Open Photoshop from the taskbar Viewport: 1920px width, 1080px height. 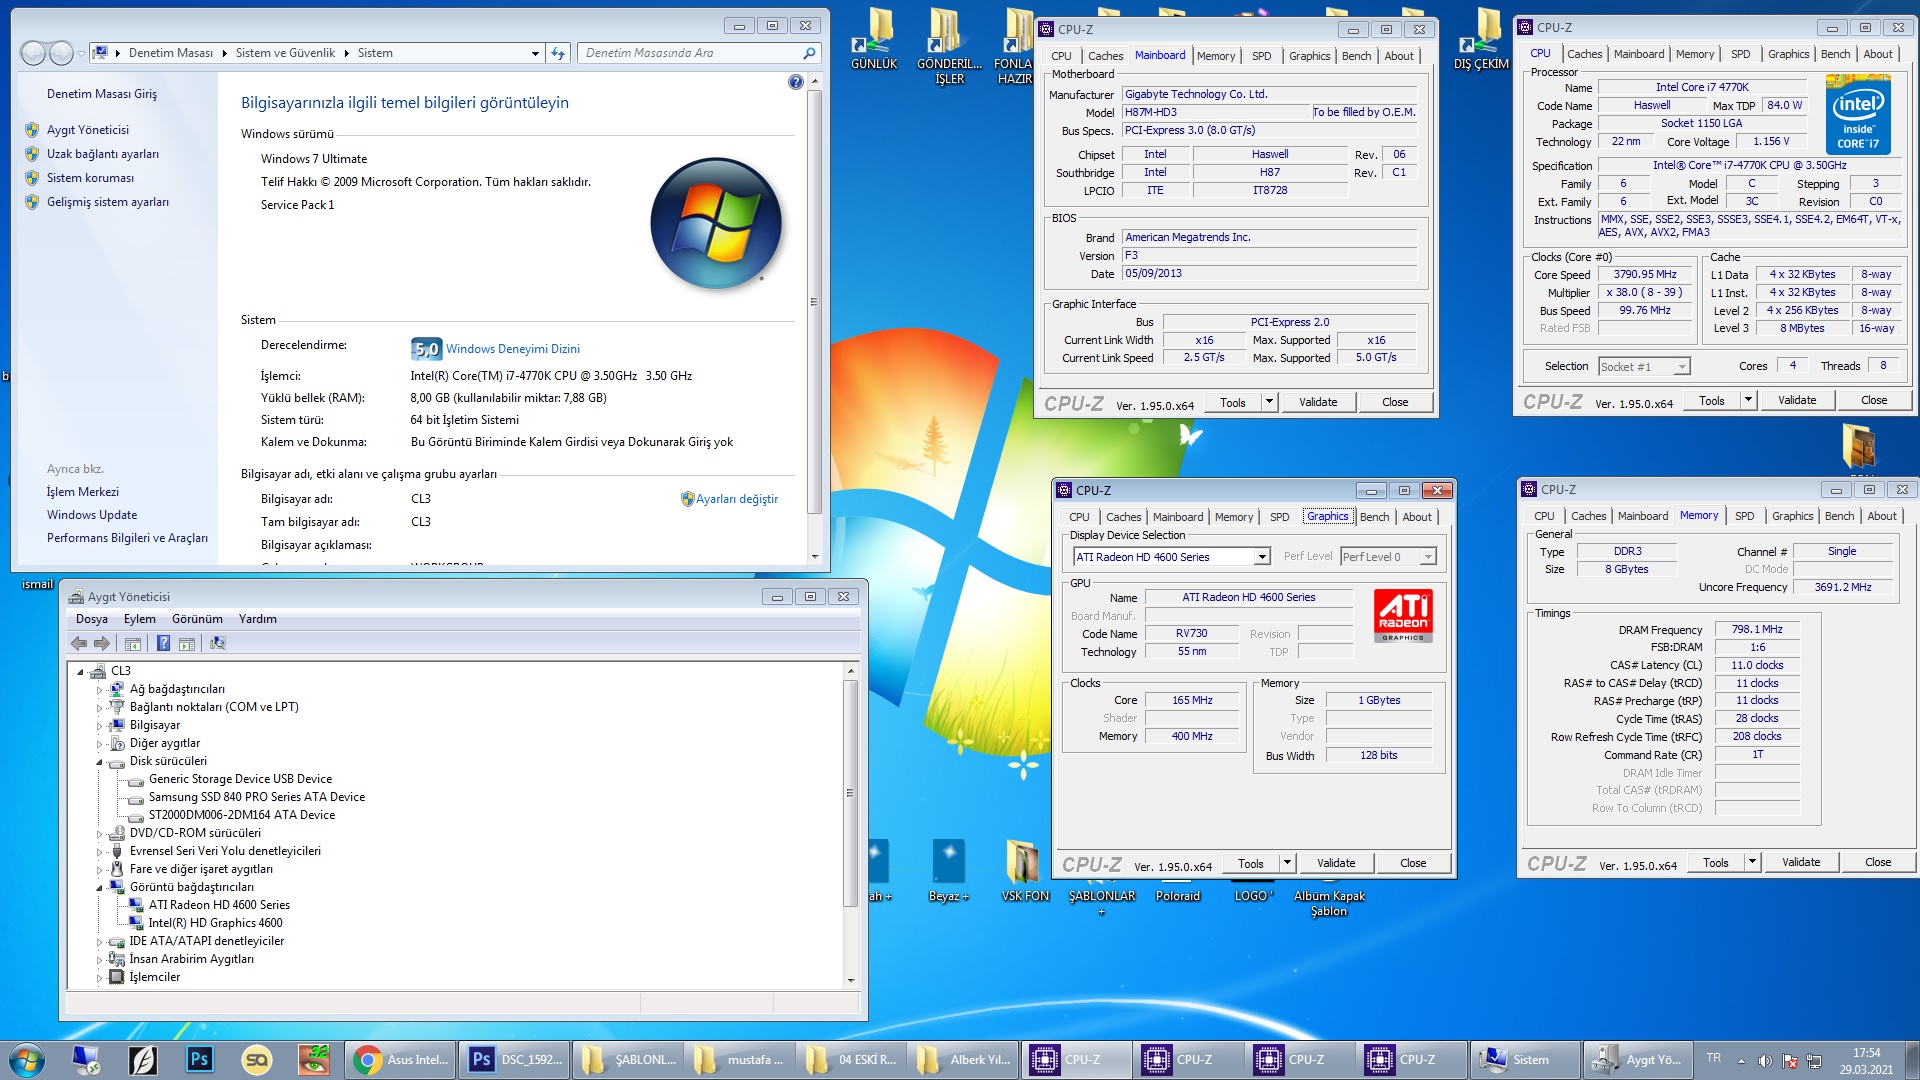click(x=199, y=1059)
